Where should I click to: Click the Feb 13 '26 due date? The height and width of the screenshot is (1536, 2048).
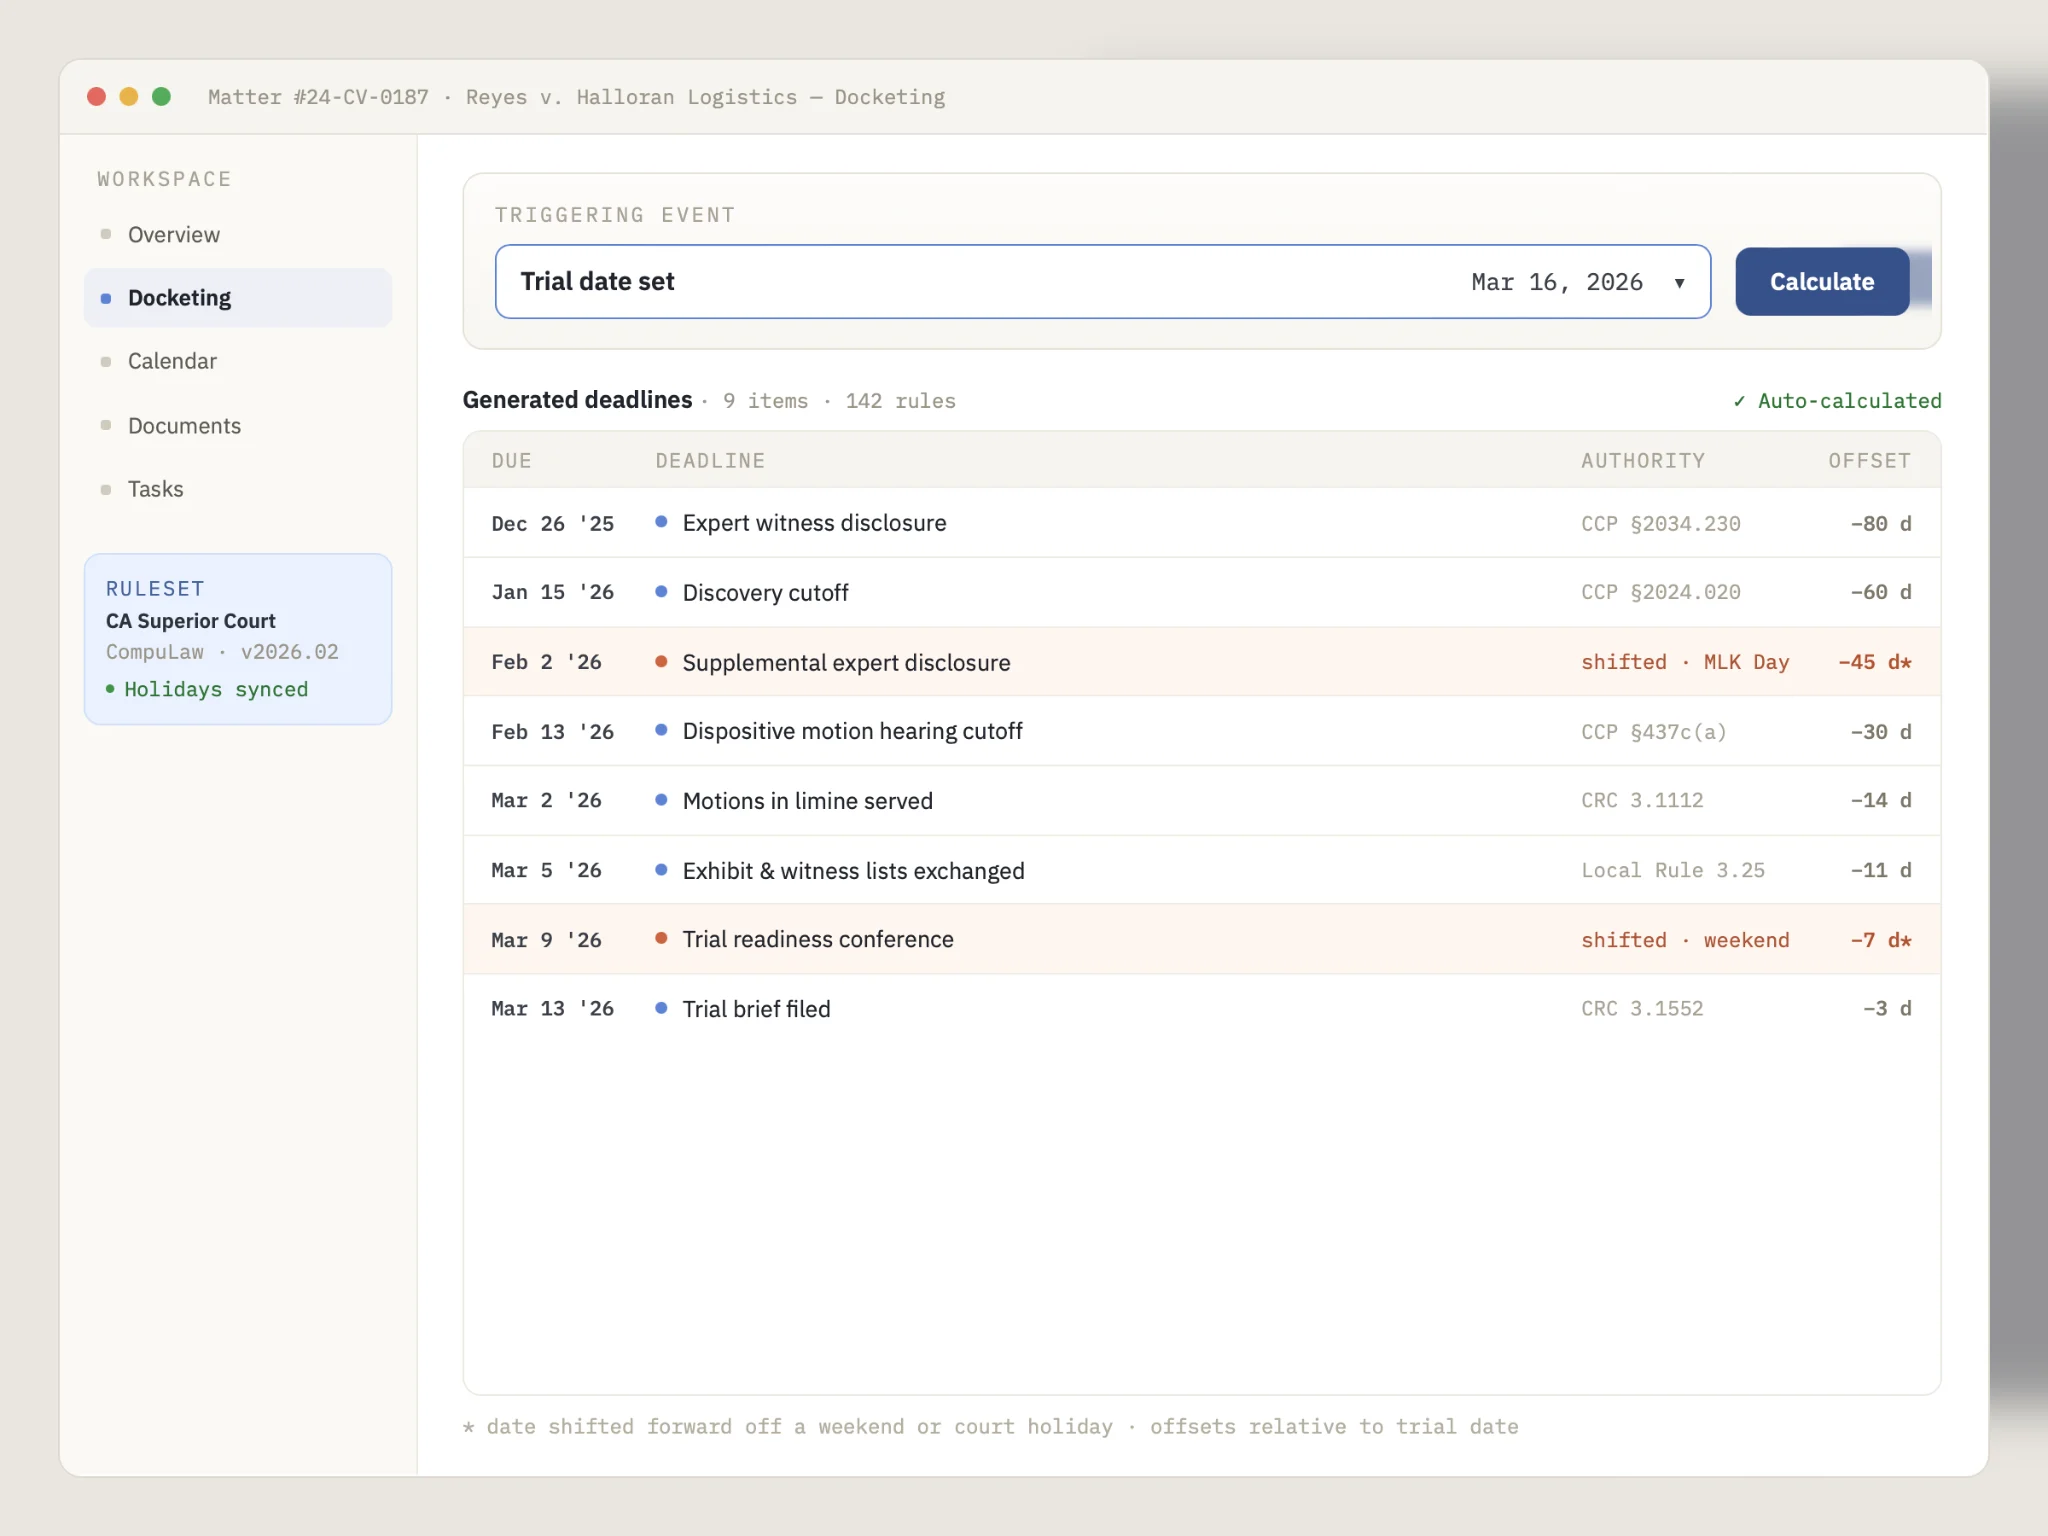tap(552, 732)
